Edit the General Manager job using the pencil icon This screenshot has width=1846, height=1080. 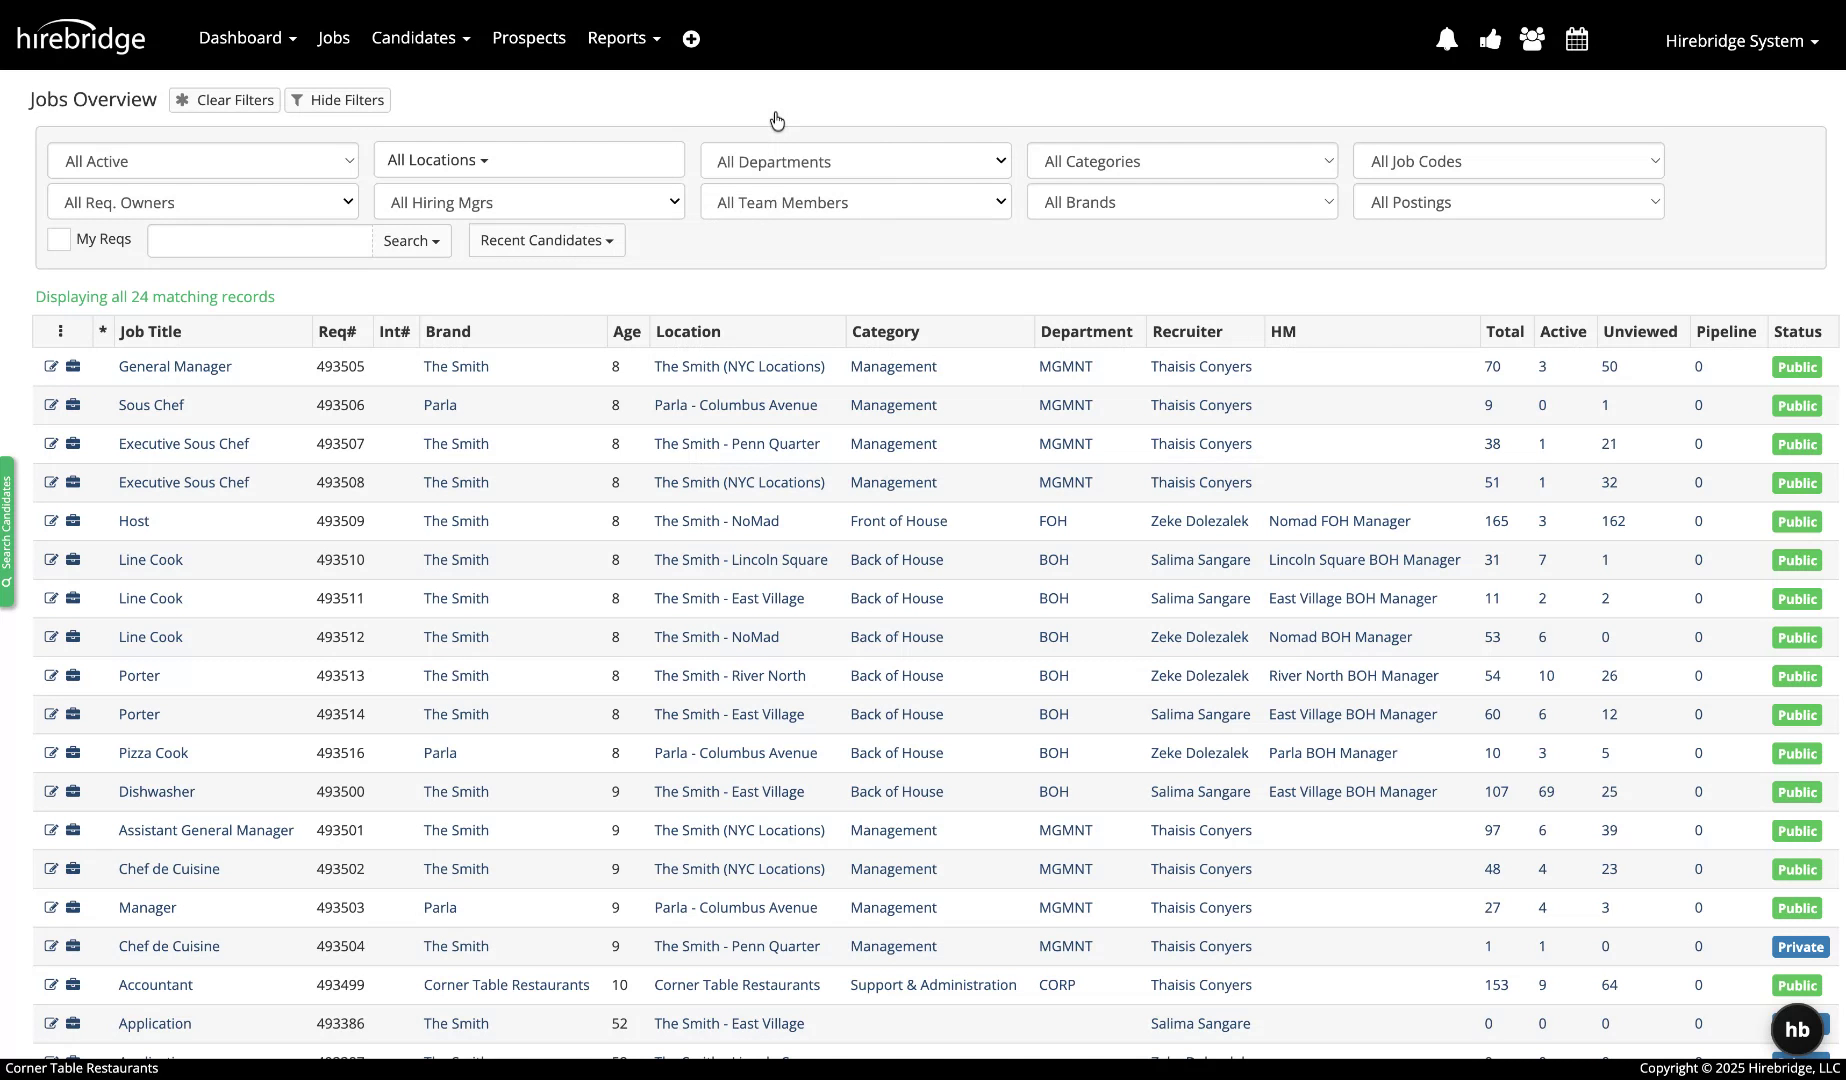(52, 366)
